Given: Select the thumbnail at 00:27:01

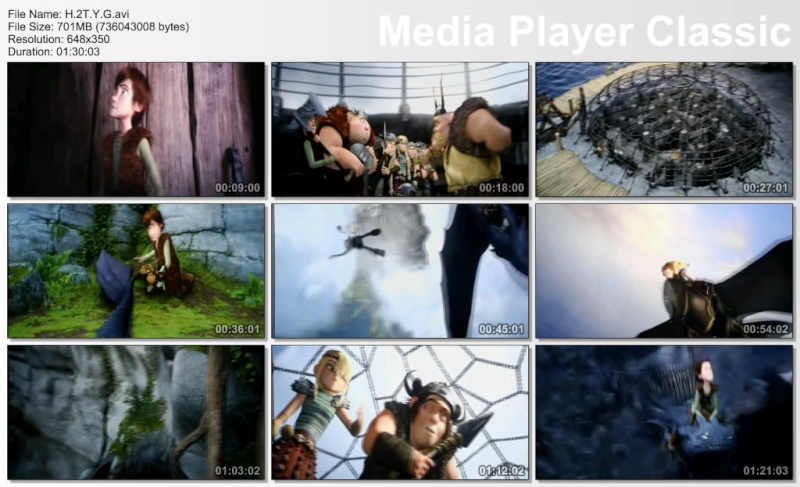Looking at the screenshot, I should point(664,130).
